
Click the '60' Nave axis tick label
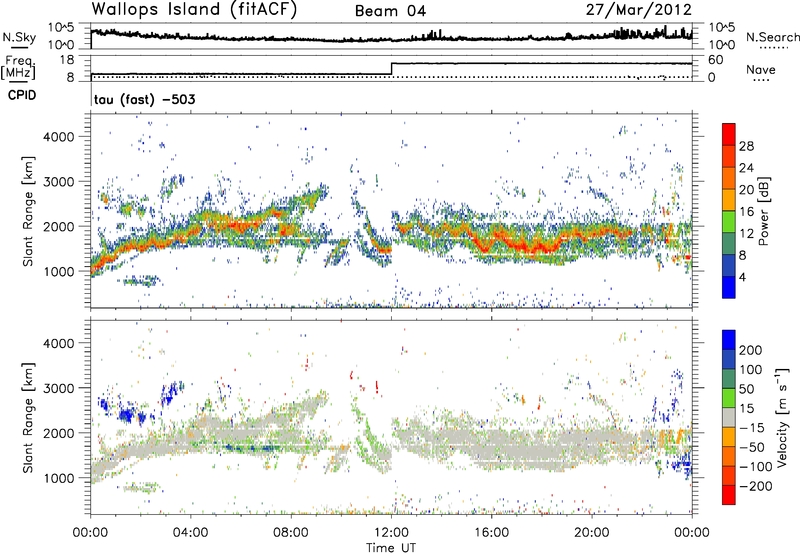(715, 60)
